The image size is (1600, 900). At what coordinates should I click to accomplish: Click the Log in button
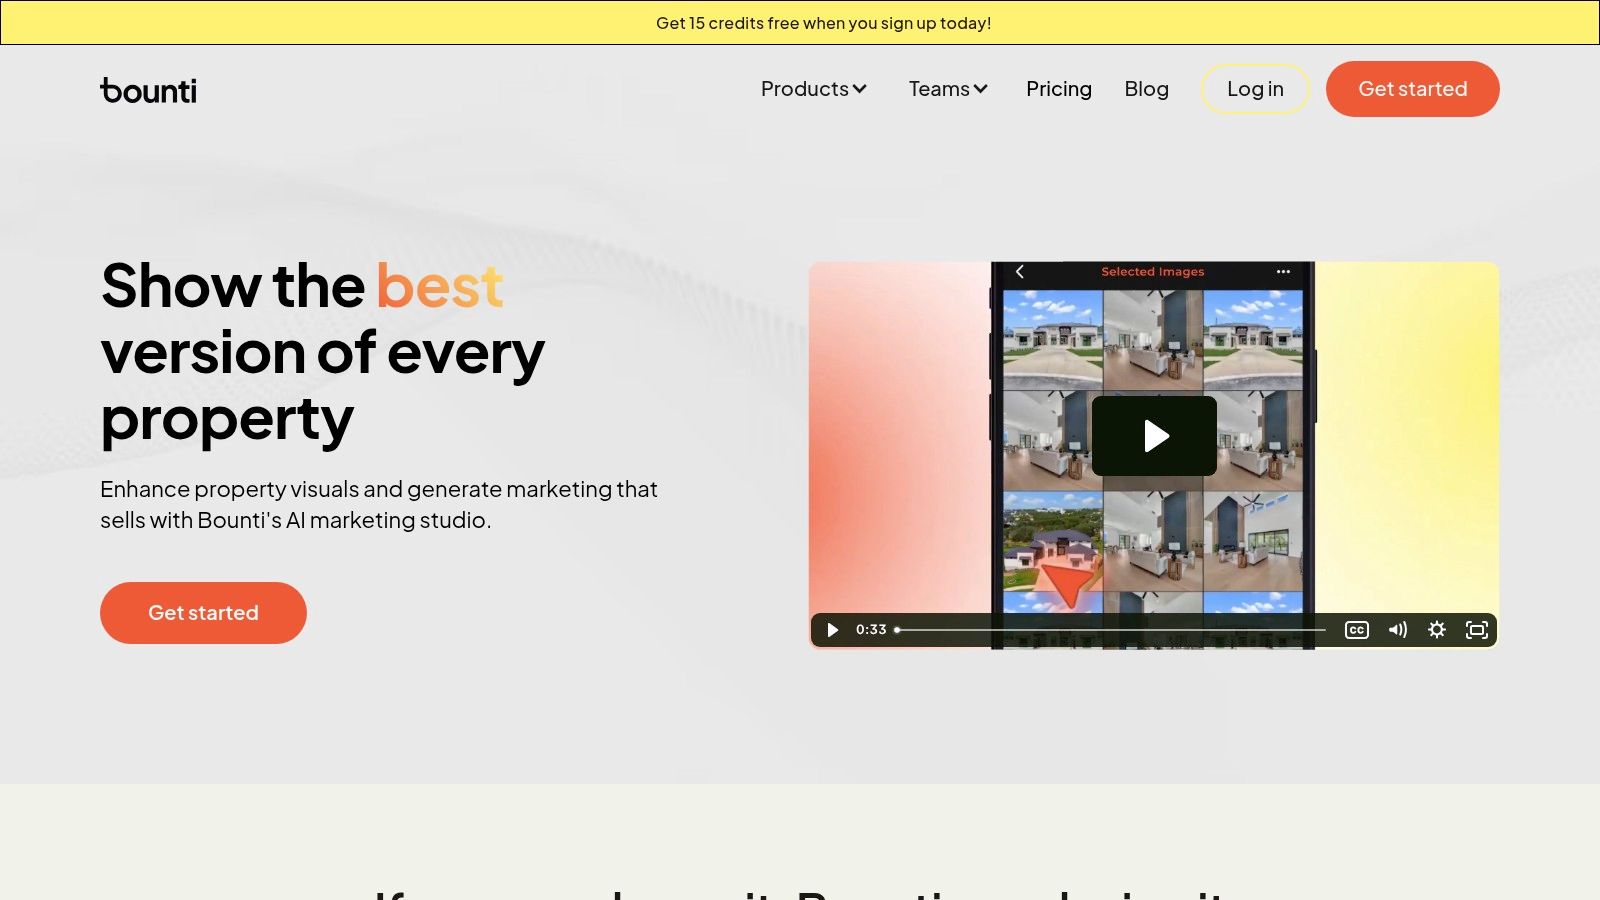[x=1255, y=89]
